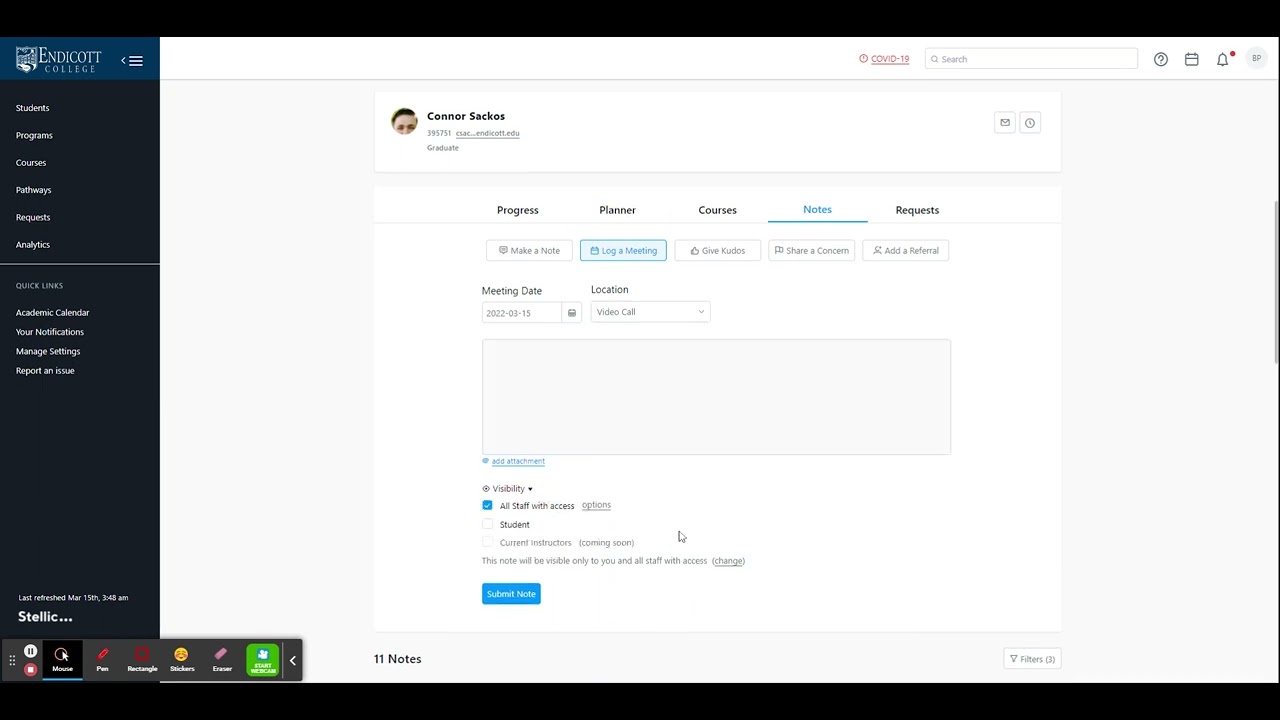
Task: Click the Make a Note button
Action: 529,251
